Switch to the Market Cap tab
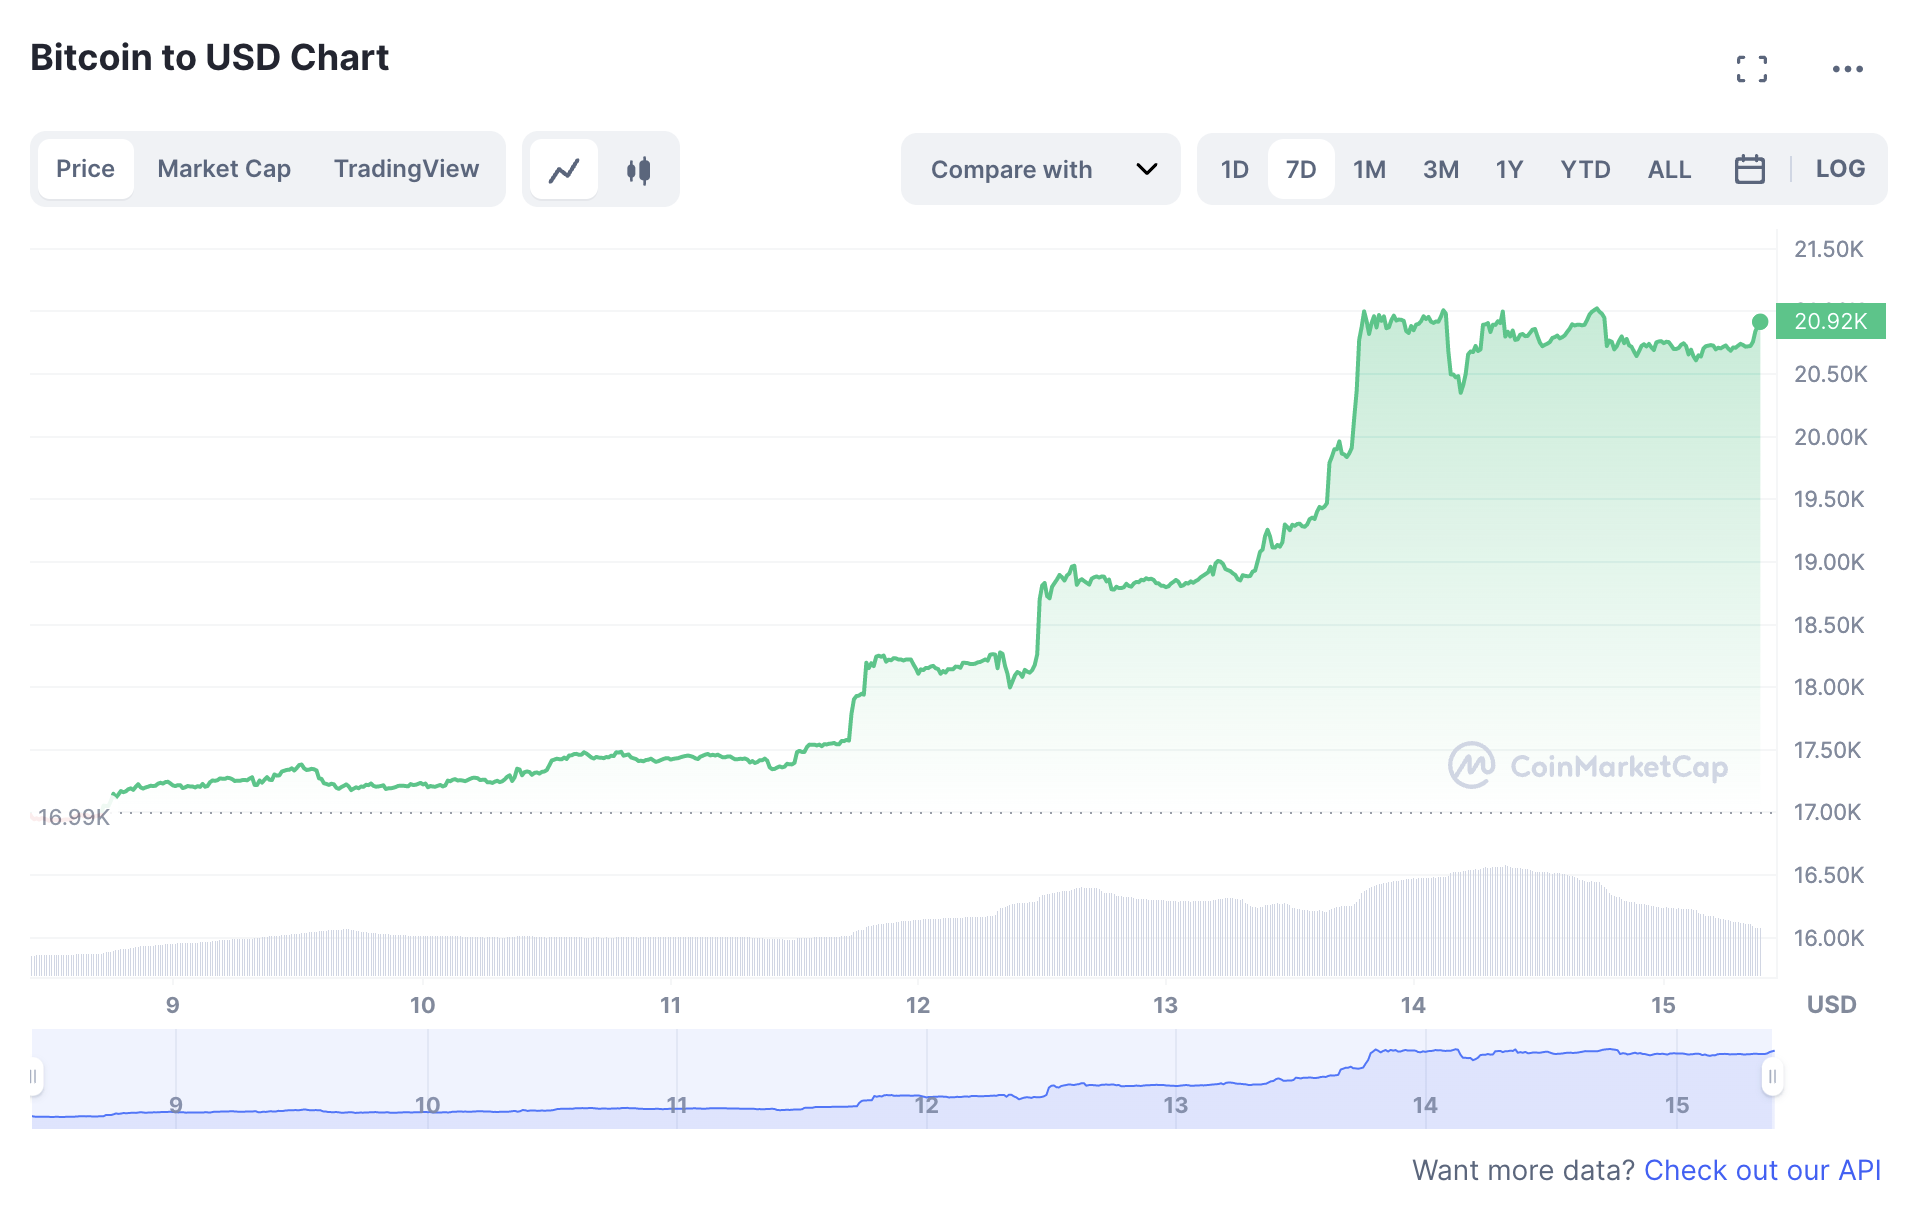This screenshot has height=1214, width=1922. pos(224,169)
